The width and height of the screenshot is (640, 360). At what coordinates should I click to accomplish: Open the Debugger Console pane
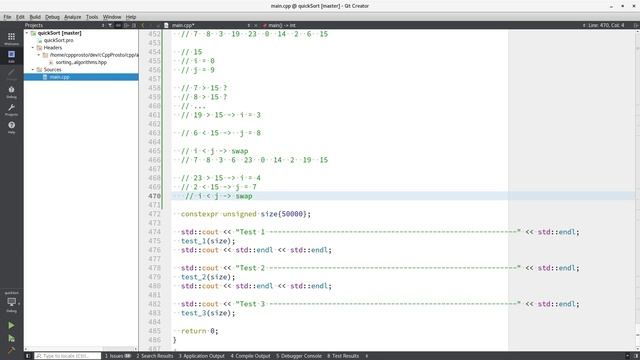click(299, 356)
